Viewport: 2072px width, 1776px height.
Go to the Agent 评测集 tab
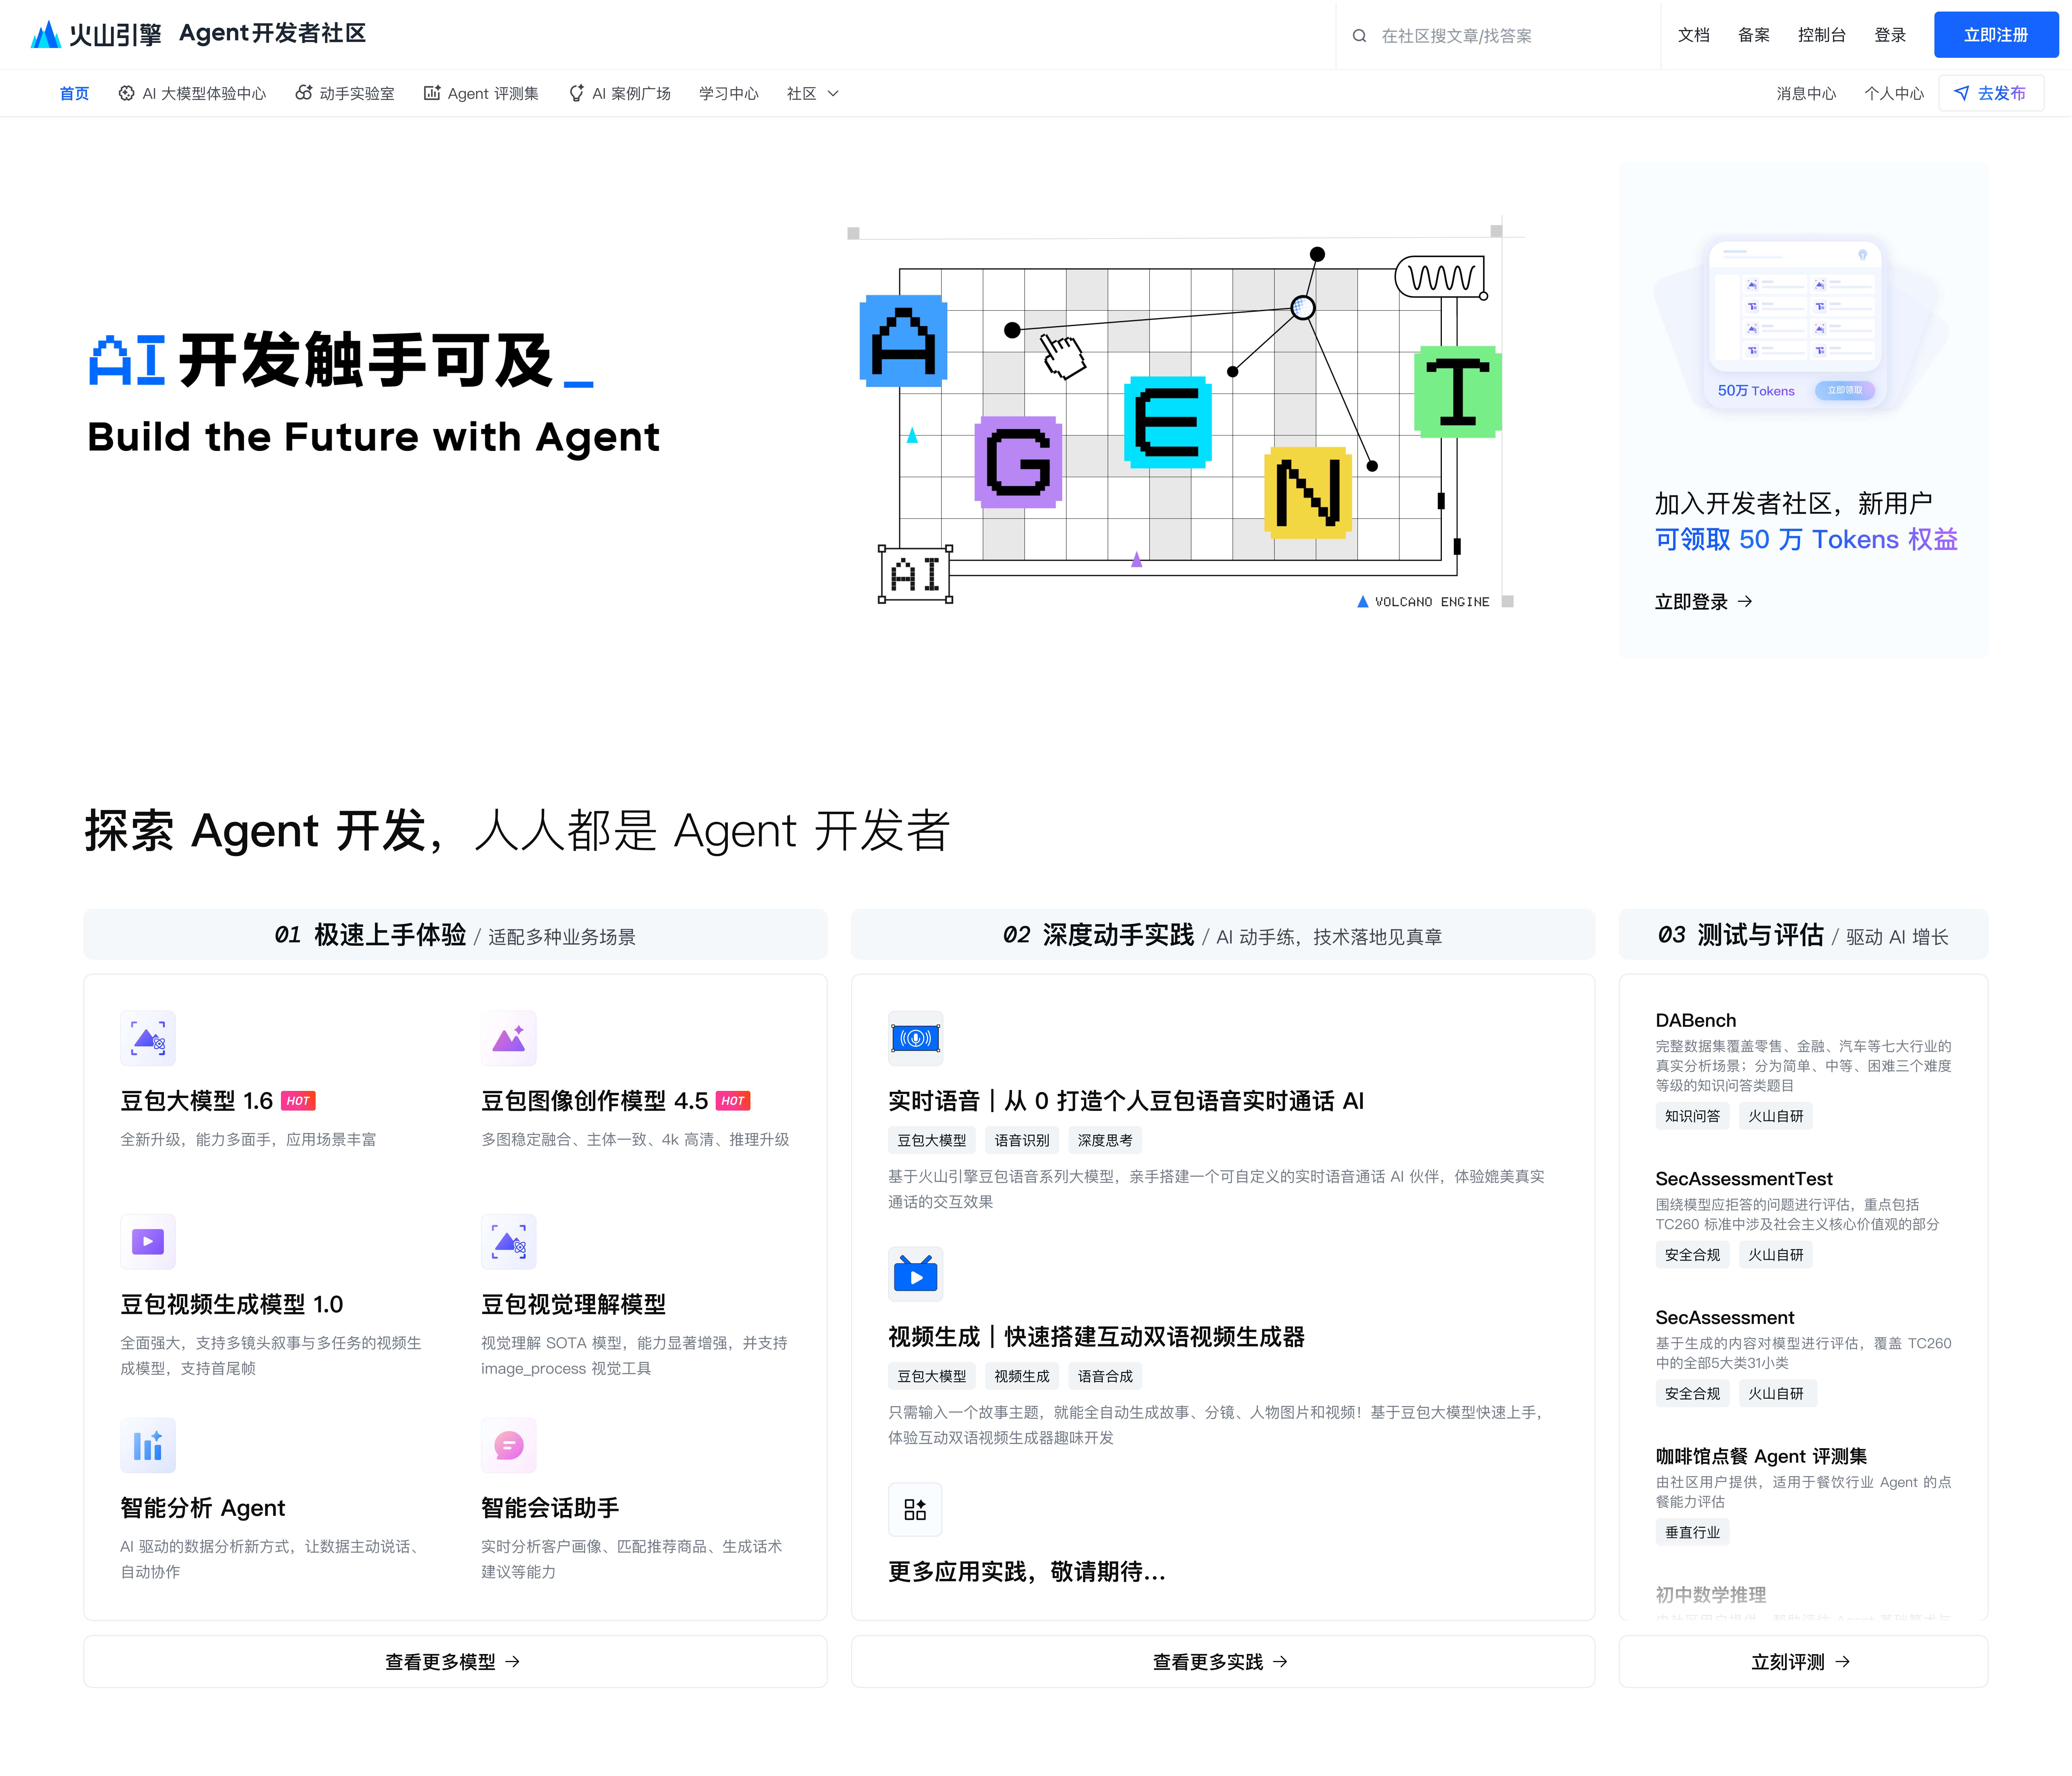coord(481,93)
